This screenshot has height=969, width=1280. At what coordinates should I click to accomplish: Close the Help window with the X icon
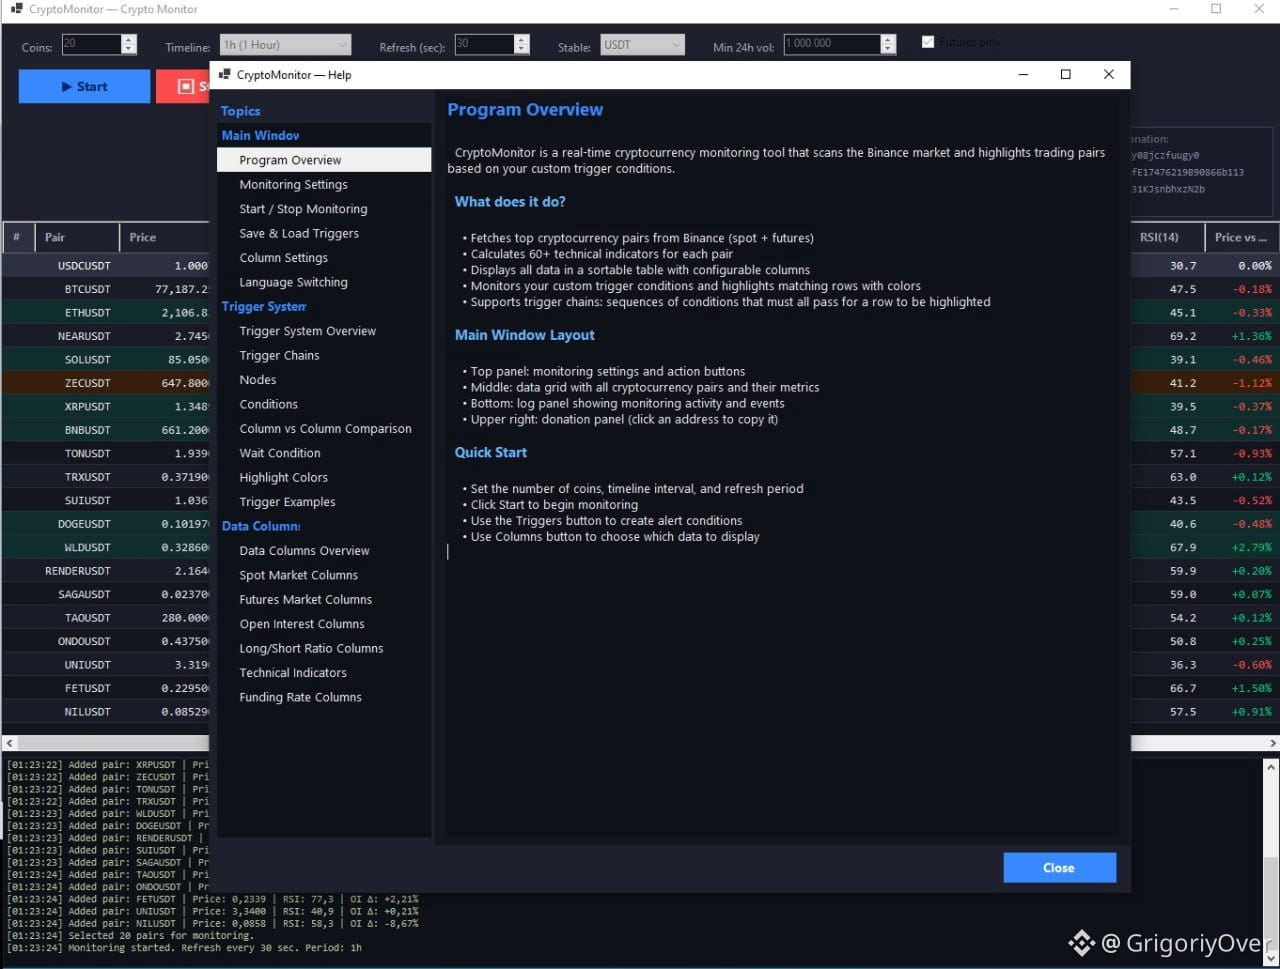[1108, 74]
